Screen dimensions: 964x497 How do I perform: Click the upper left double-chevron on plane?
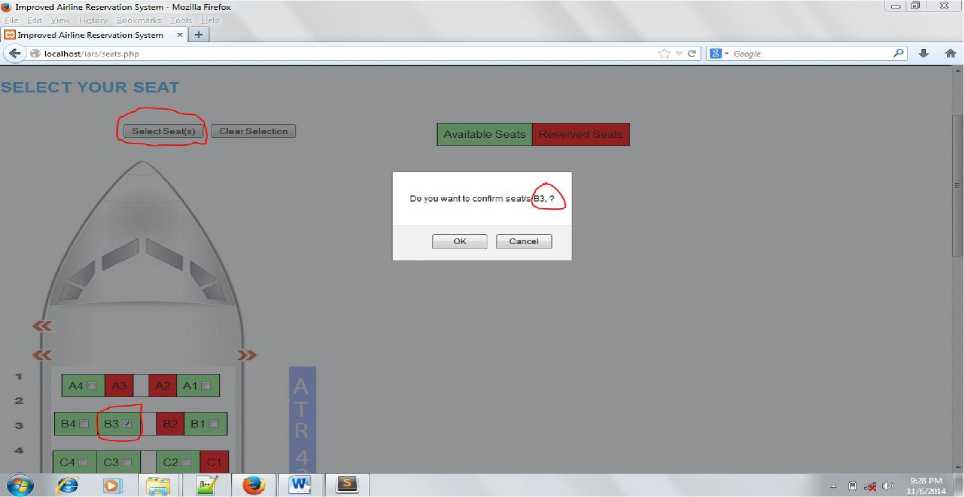[x=42, y=326]
